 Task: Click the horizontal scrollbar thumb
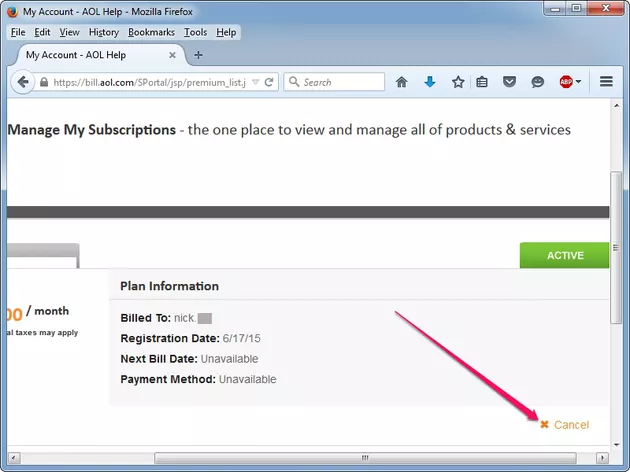coord(365,458)
